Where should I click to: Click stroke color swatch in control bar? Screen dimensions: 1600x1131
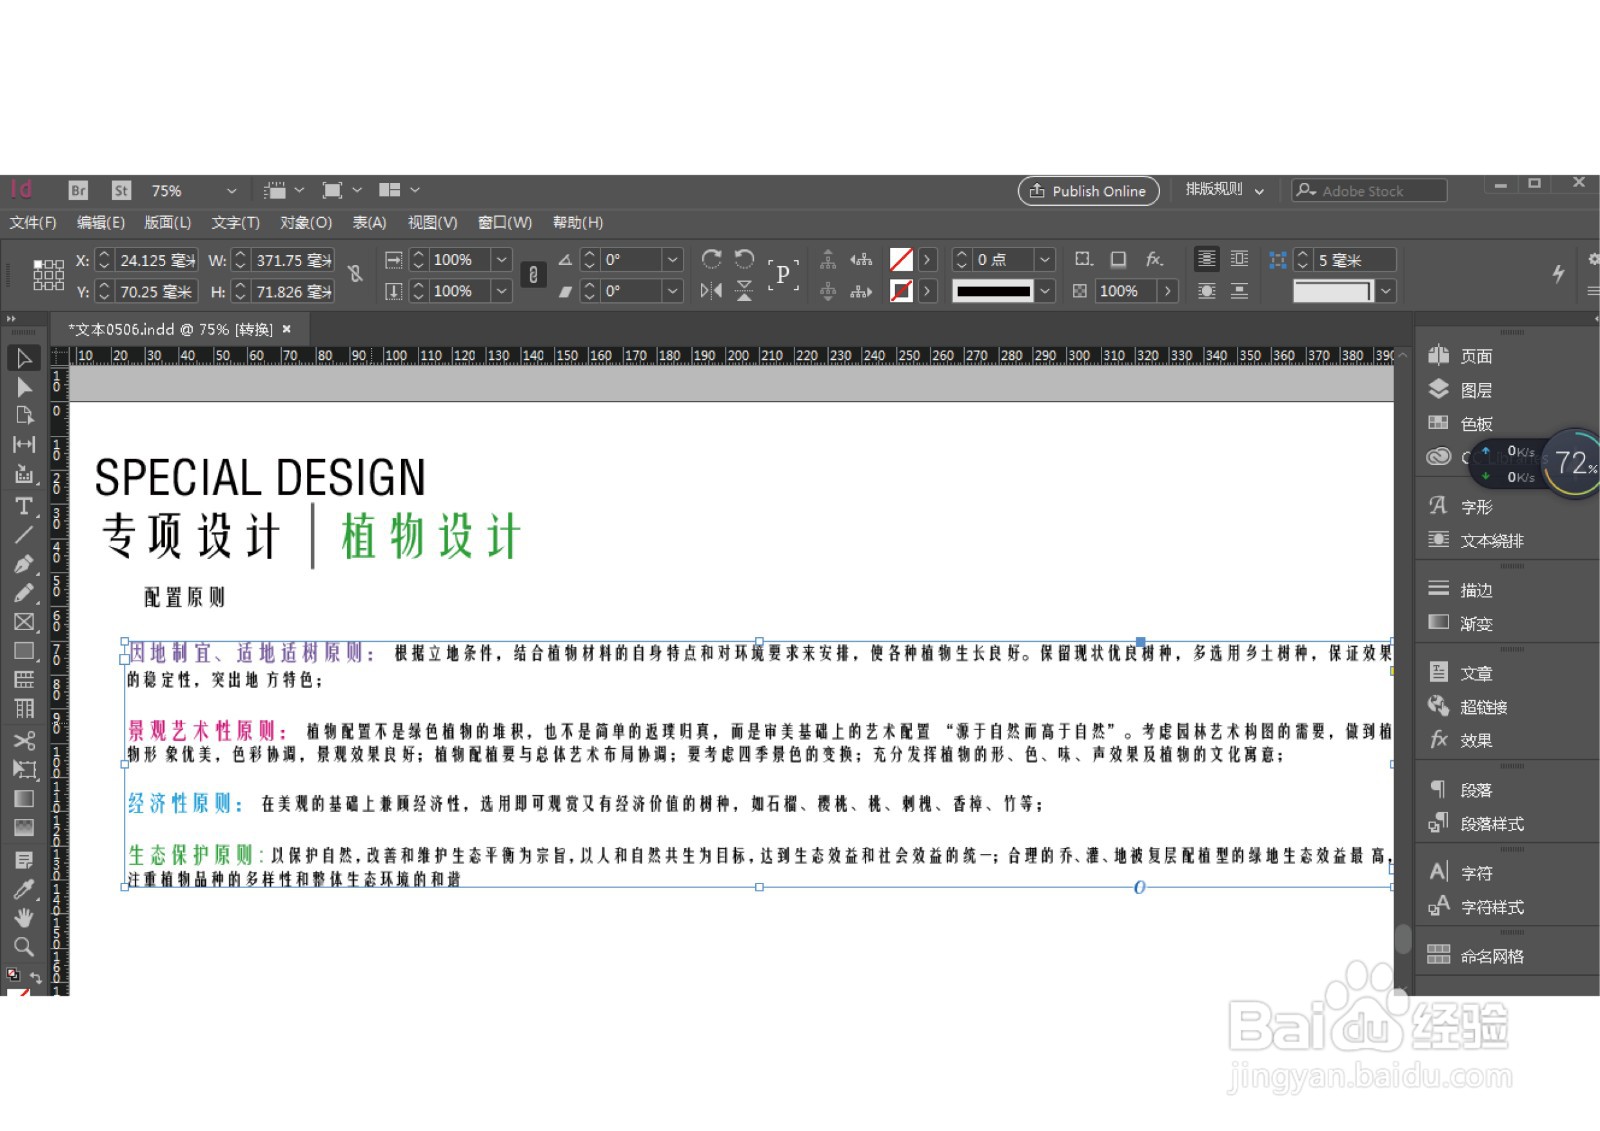click(901, 291)
